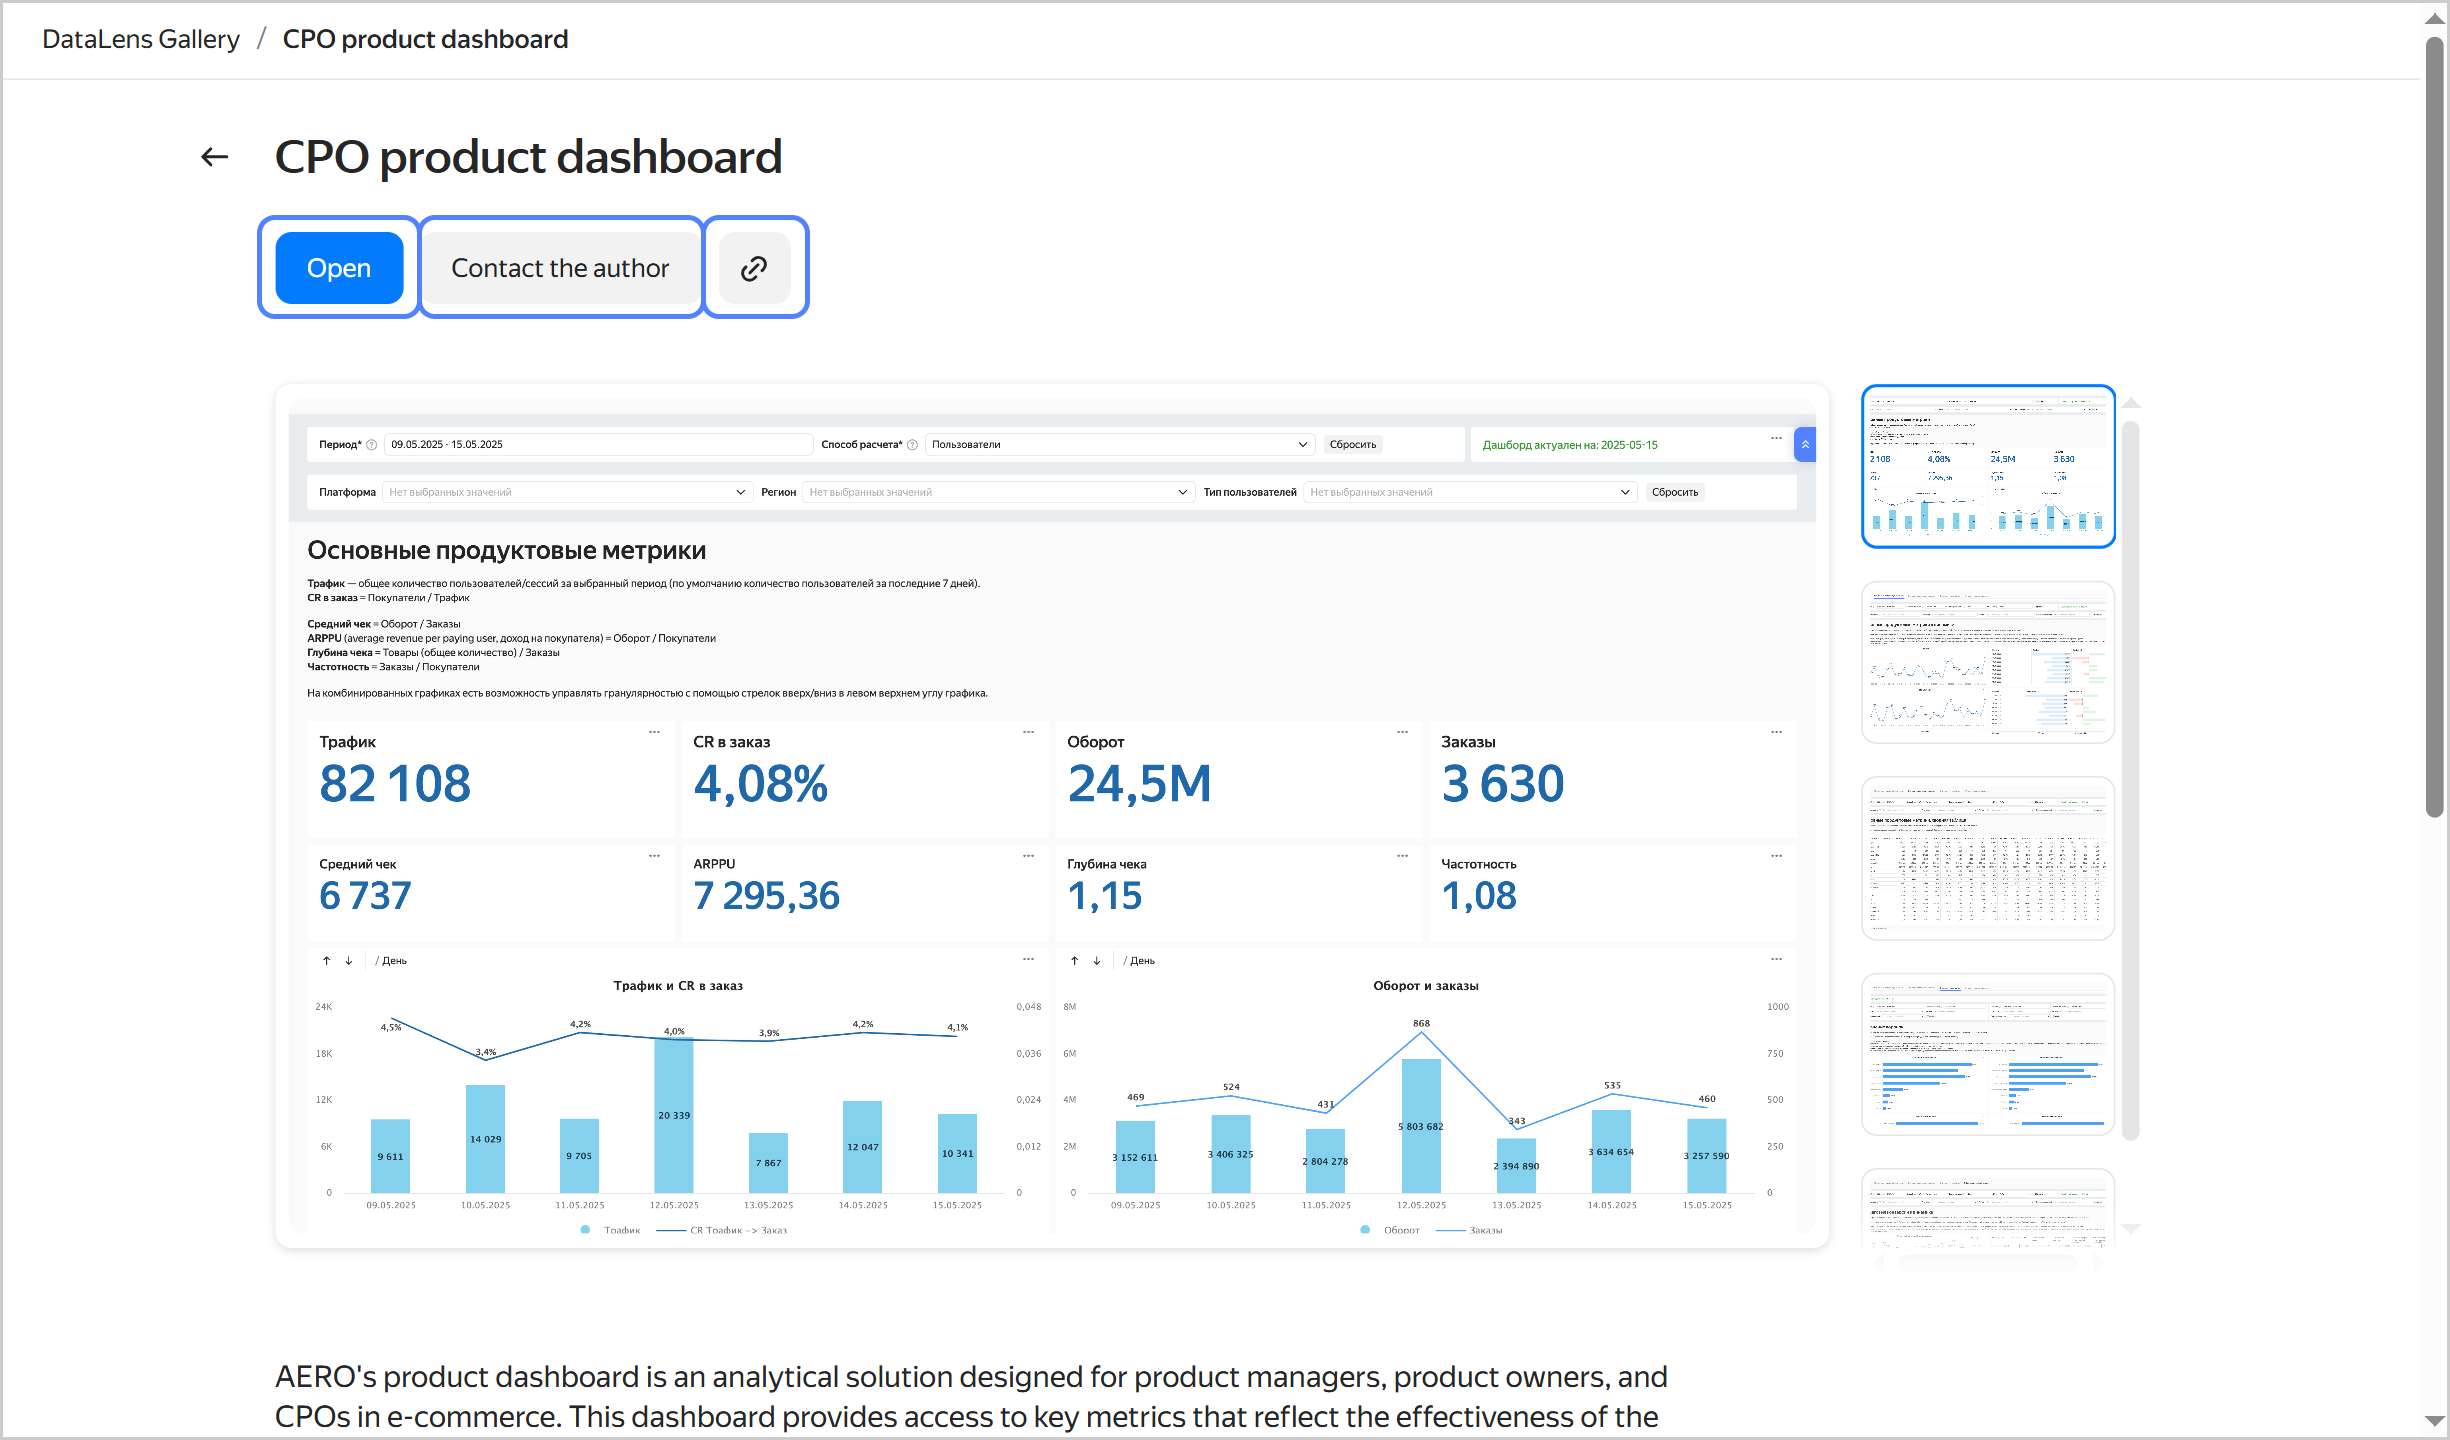Viewport: 2450px width, 1440px height.
Task: Open the Заказы widget three-dots menu
Action: point(1776,732)
